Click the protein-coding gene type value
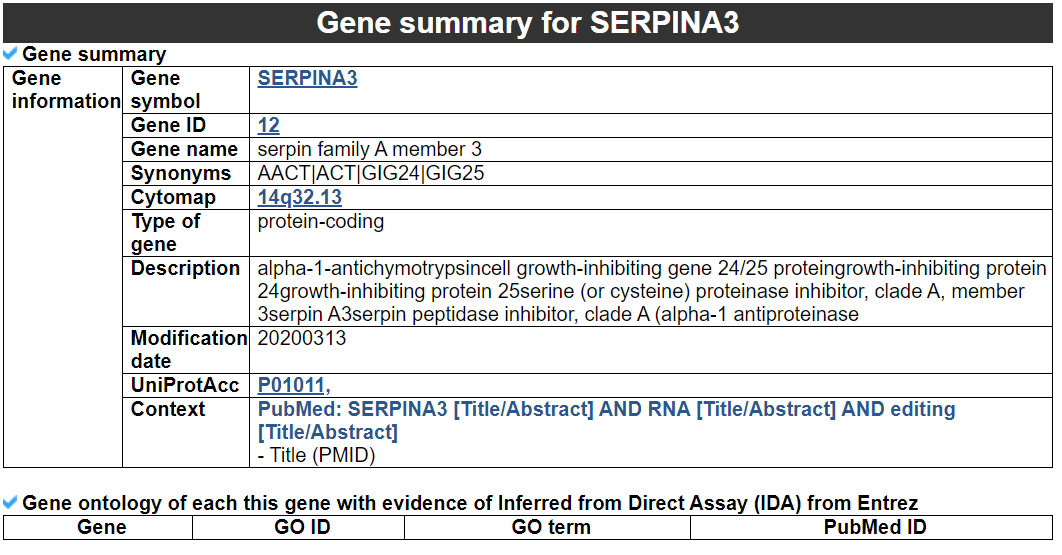The height and width of the screenshot is (555, 1062). 321,221
